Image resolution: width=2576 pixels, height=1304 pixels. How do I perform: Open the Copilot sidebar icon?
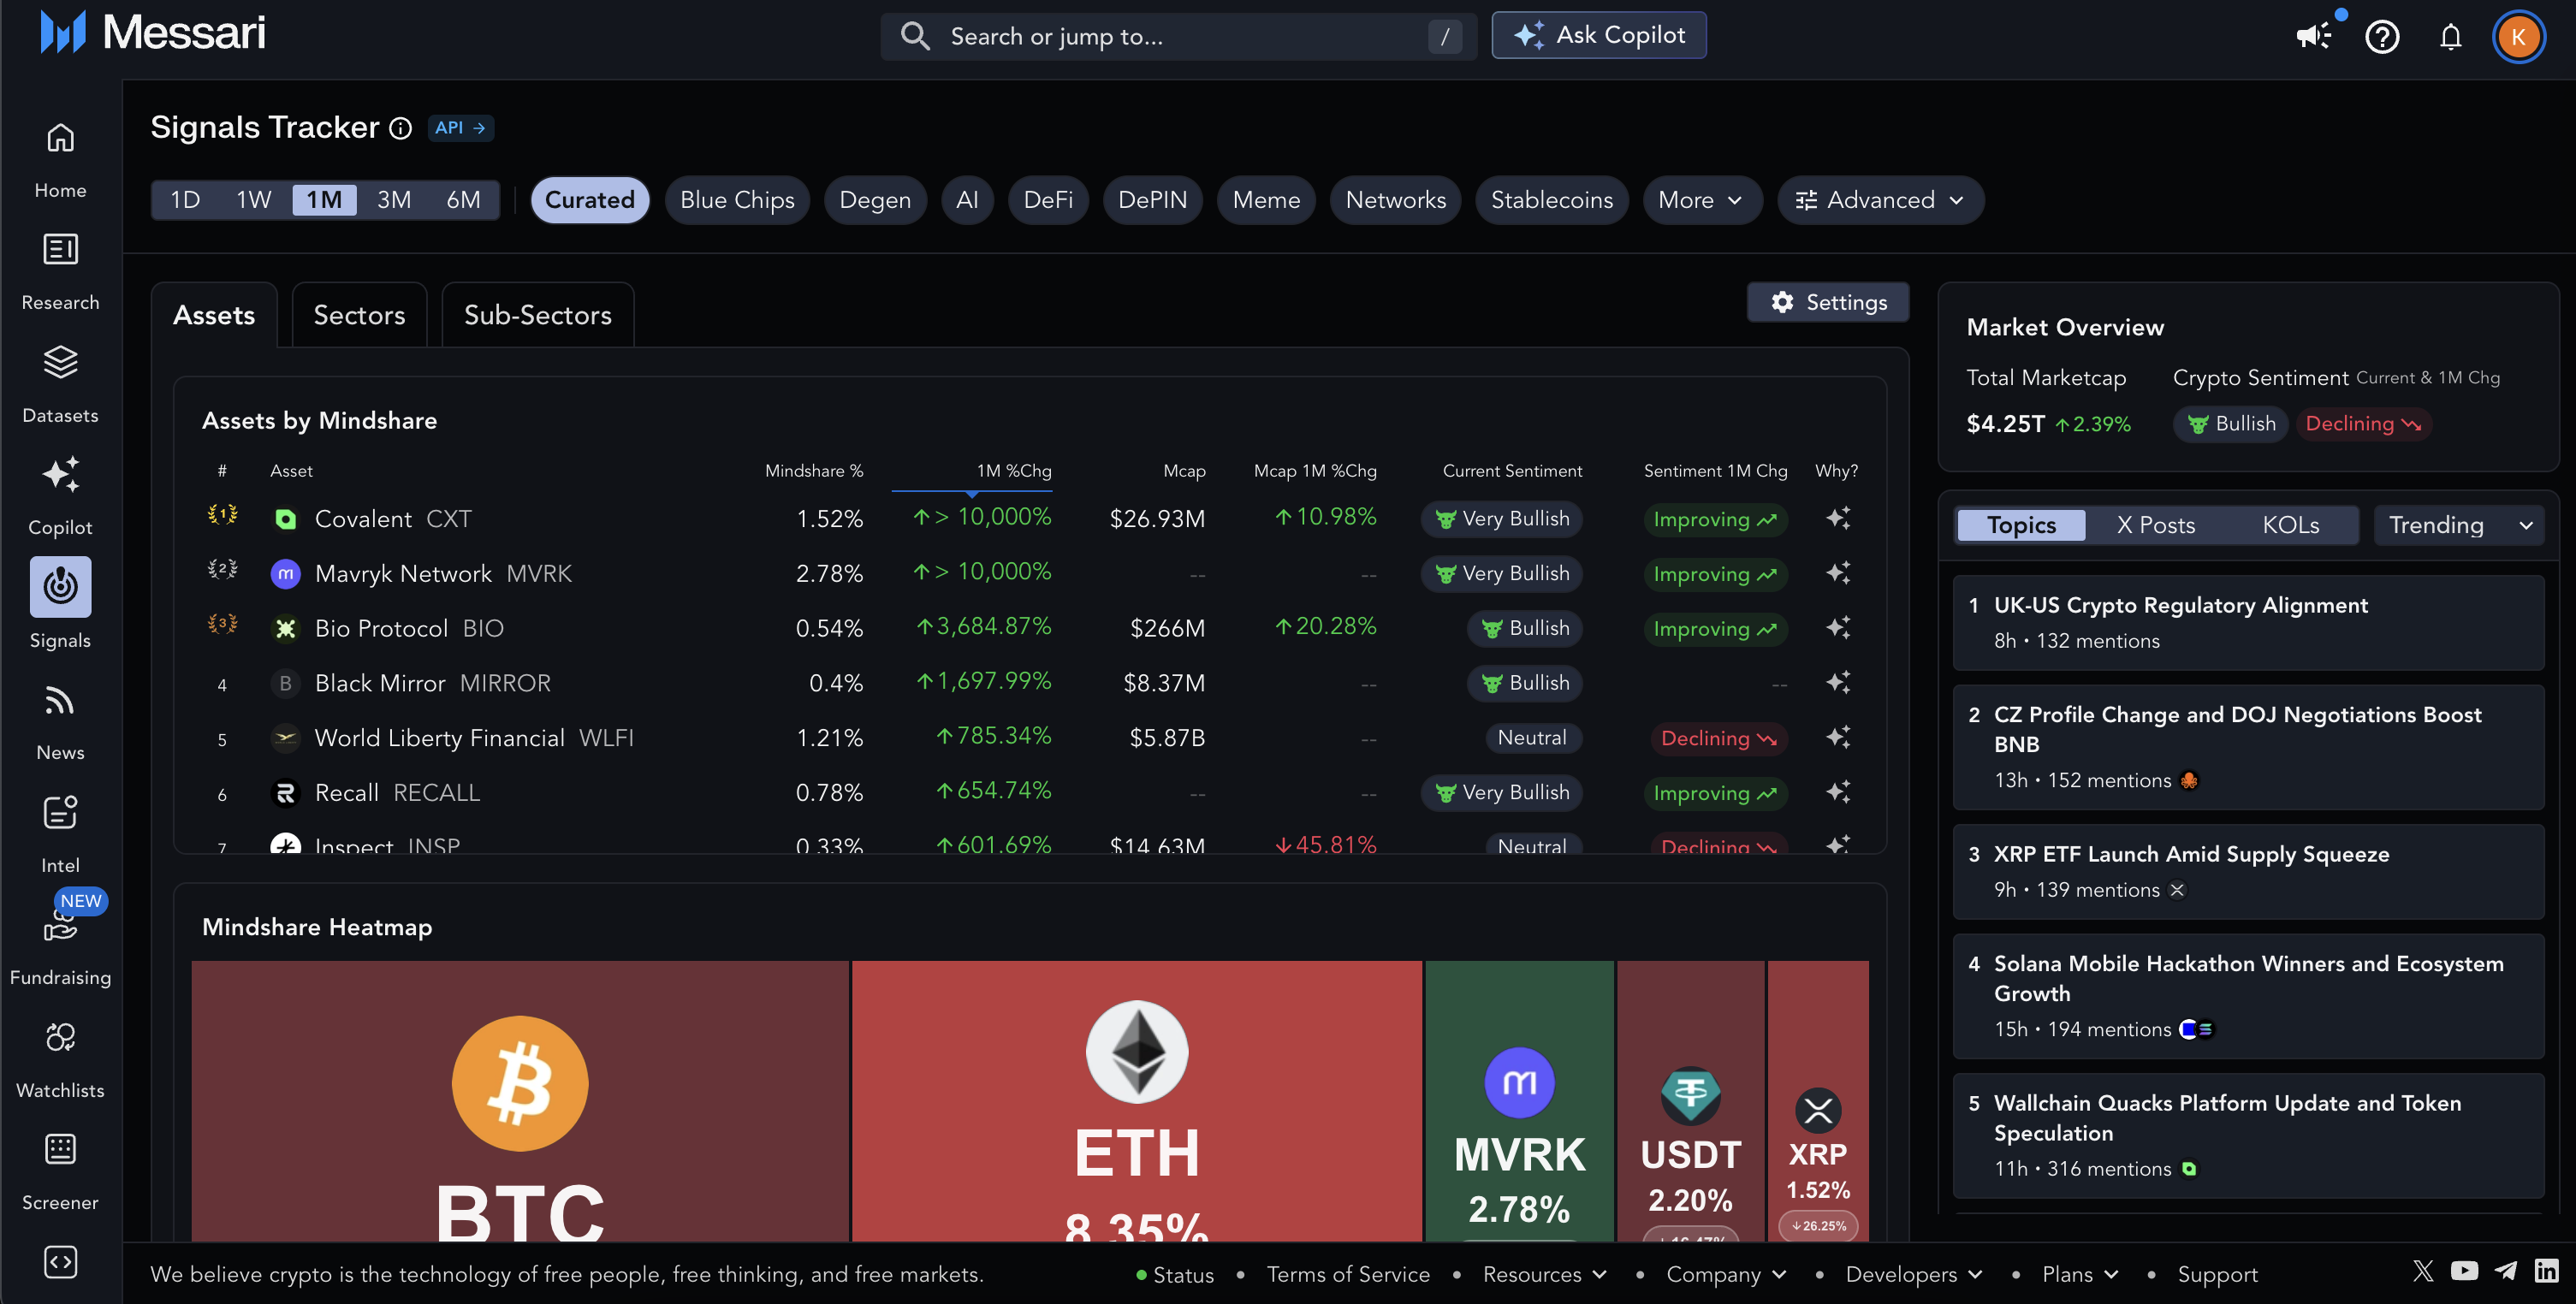[60, 474]
